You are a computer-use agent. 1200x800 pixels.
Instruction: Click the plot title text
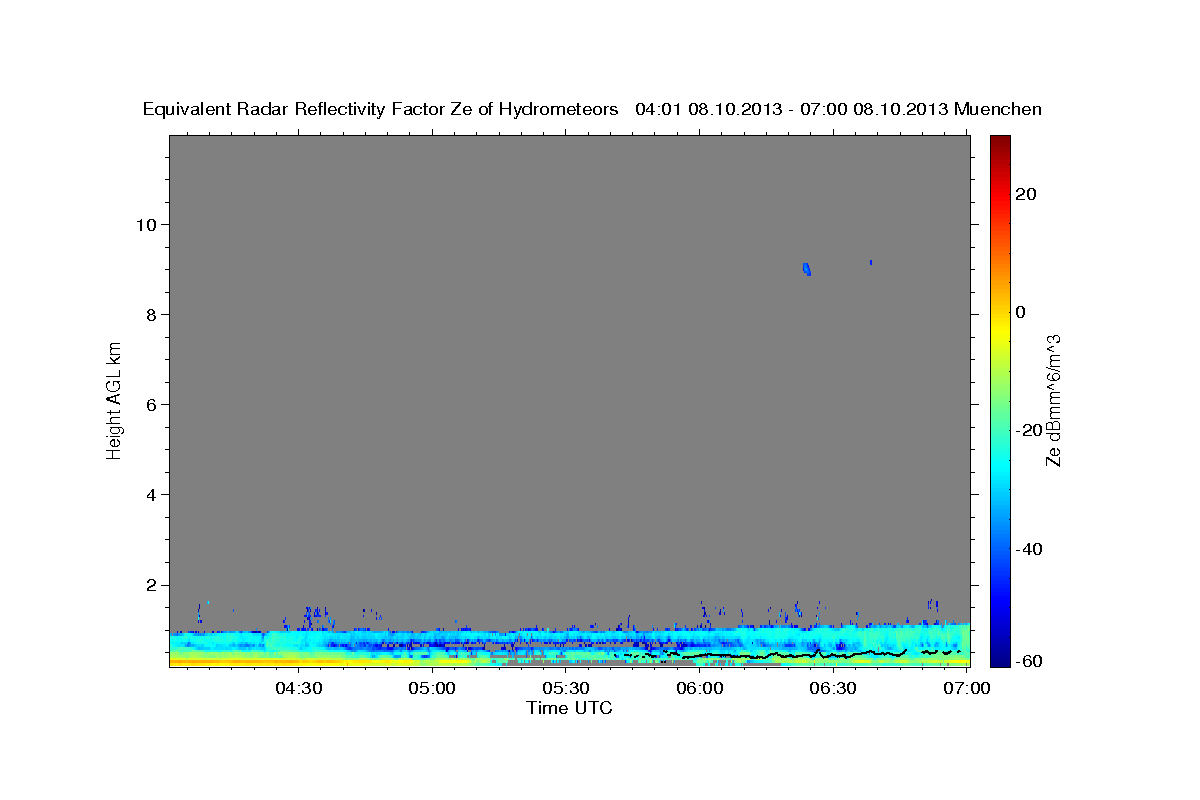[592, 109]
